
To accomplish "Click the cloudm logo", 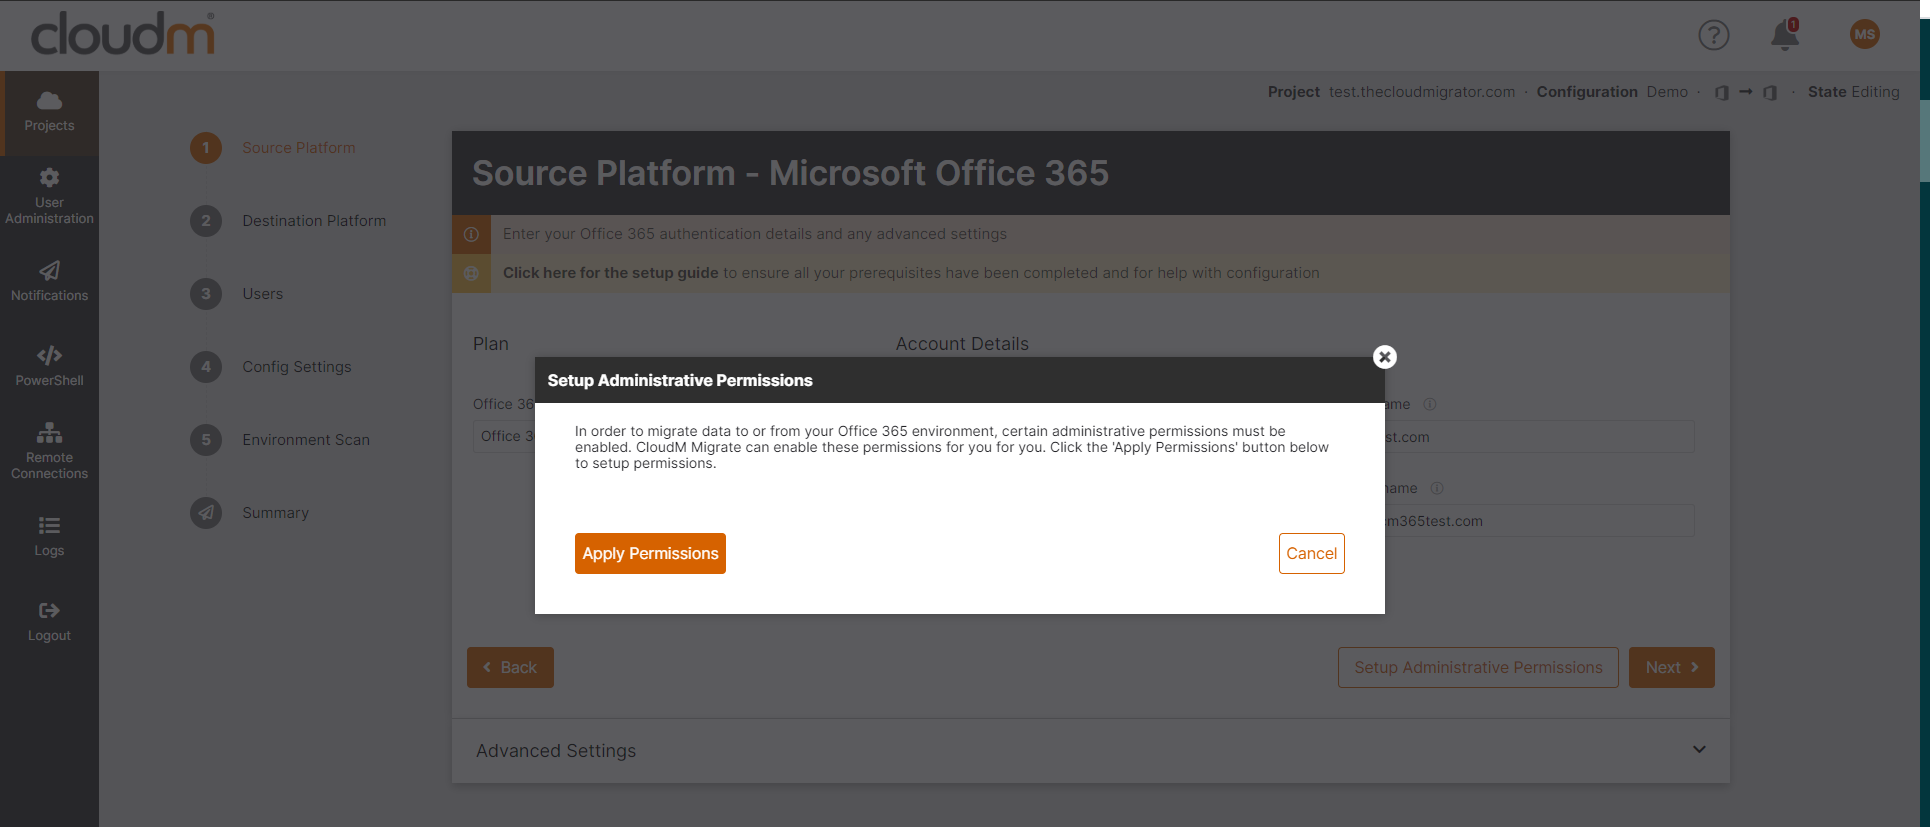I will [x=123, y=34].
